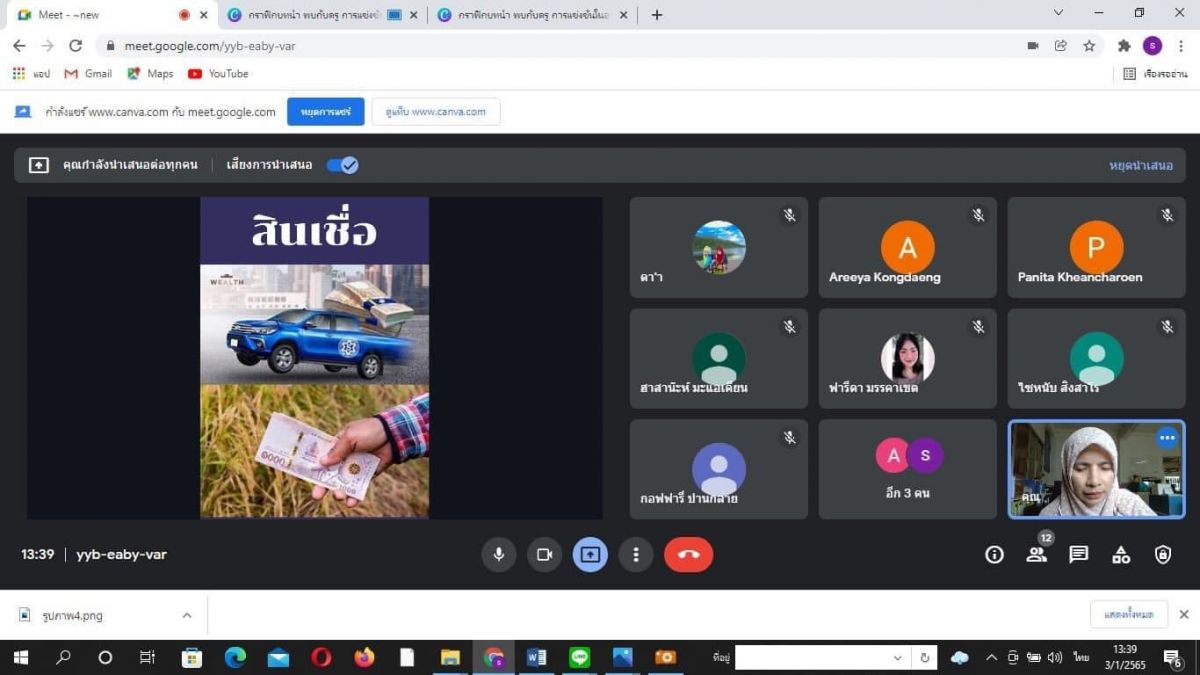Click stop presenting link at right

pyautogui.click(x=1140, y=165)
